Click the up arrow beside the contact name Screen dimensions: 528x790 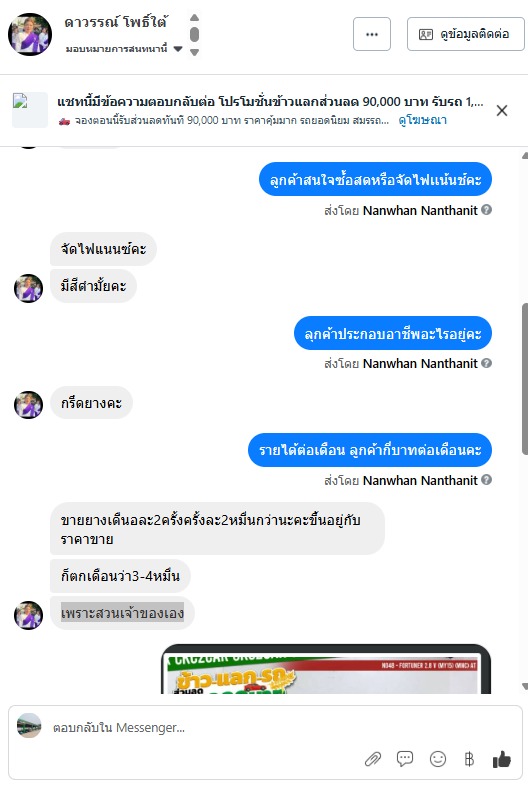194,18
